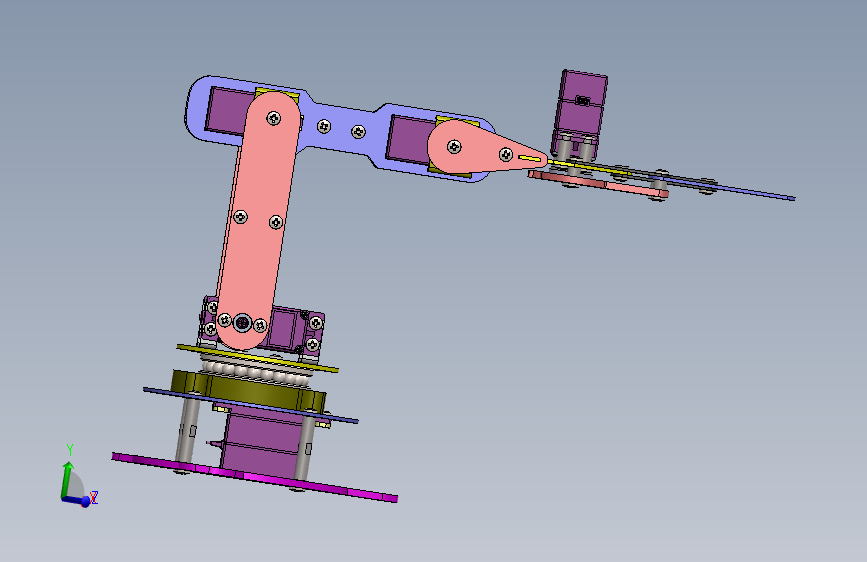The image size is (867, 562).
Task: Select the thin yellow turntable plate above the bearings
Action: coord(257,358)
